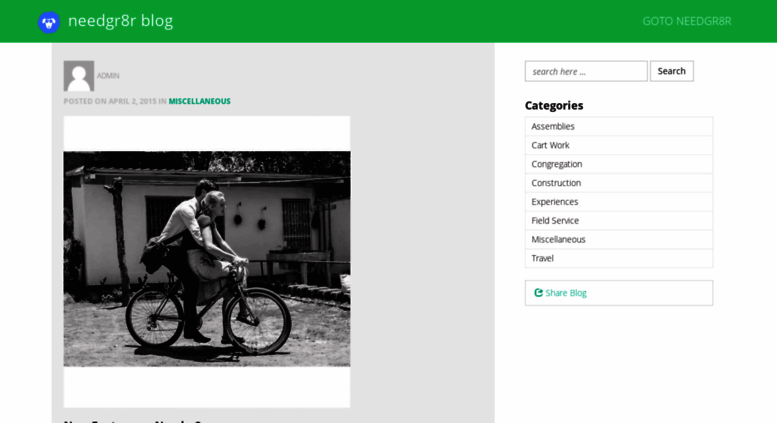The width and height of the screenshot is (777, 423).
Task: Open the Cart Work category
Action: coord(619,145)
